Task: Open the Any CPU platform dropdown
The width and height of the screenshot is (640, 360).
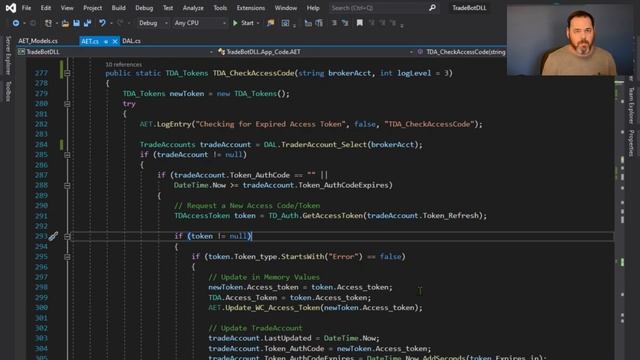Action: click(200, 23)
